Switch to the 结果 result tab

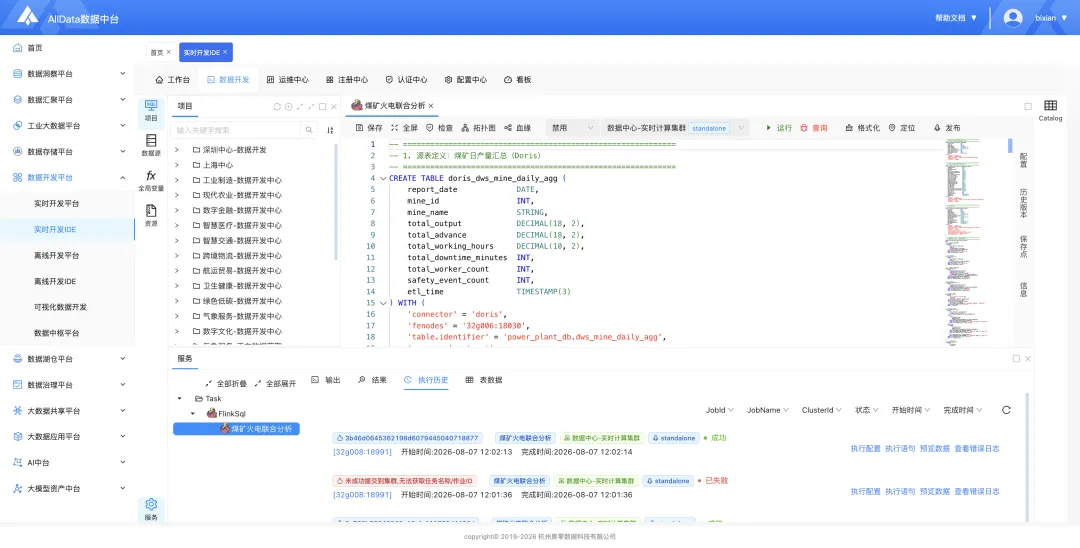372,380
